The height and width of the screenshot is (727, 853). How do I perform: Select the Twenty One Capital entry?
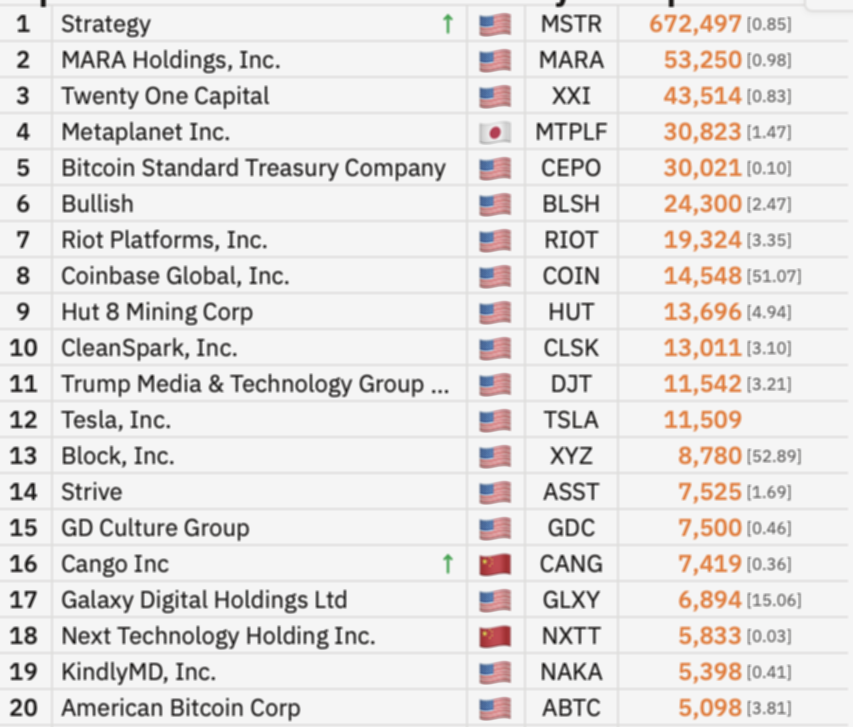[x=165, y=96]
